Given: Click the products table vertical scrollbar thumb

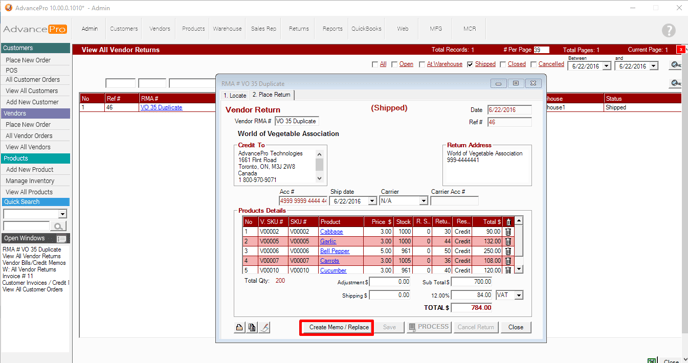Looking at the screenshot, I should coord(519,241).
